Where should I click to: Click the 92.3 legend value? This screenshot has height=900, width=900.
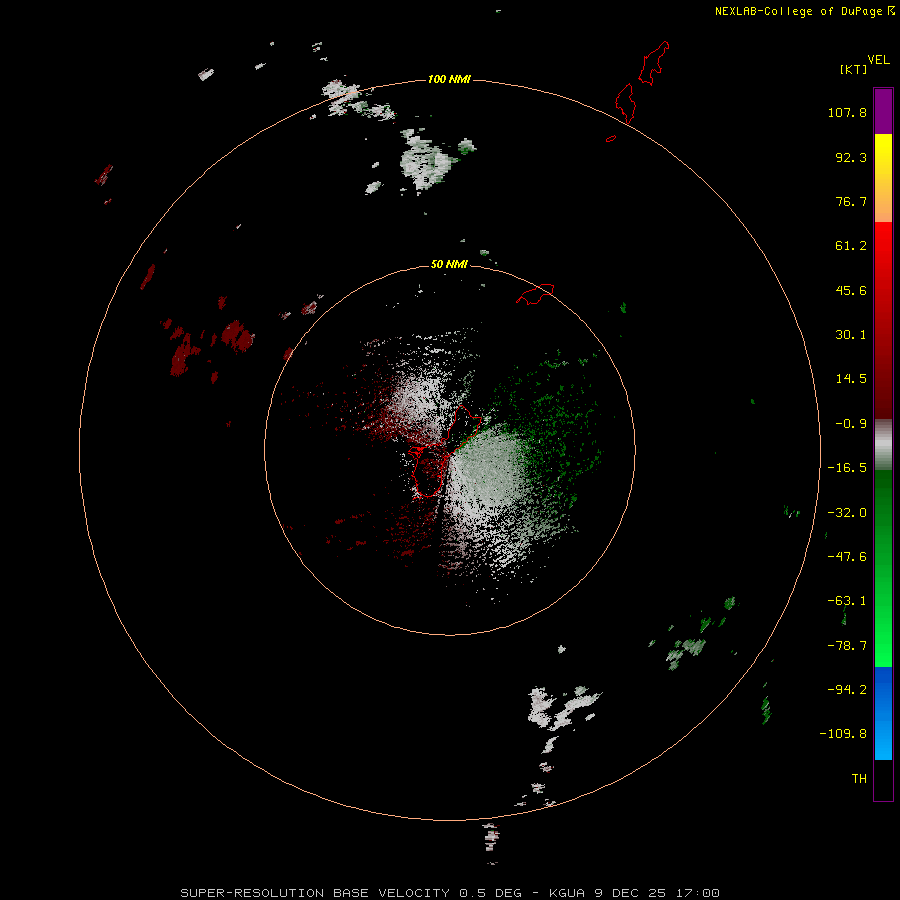pos(851,157)
